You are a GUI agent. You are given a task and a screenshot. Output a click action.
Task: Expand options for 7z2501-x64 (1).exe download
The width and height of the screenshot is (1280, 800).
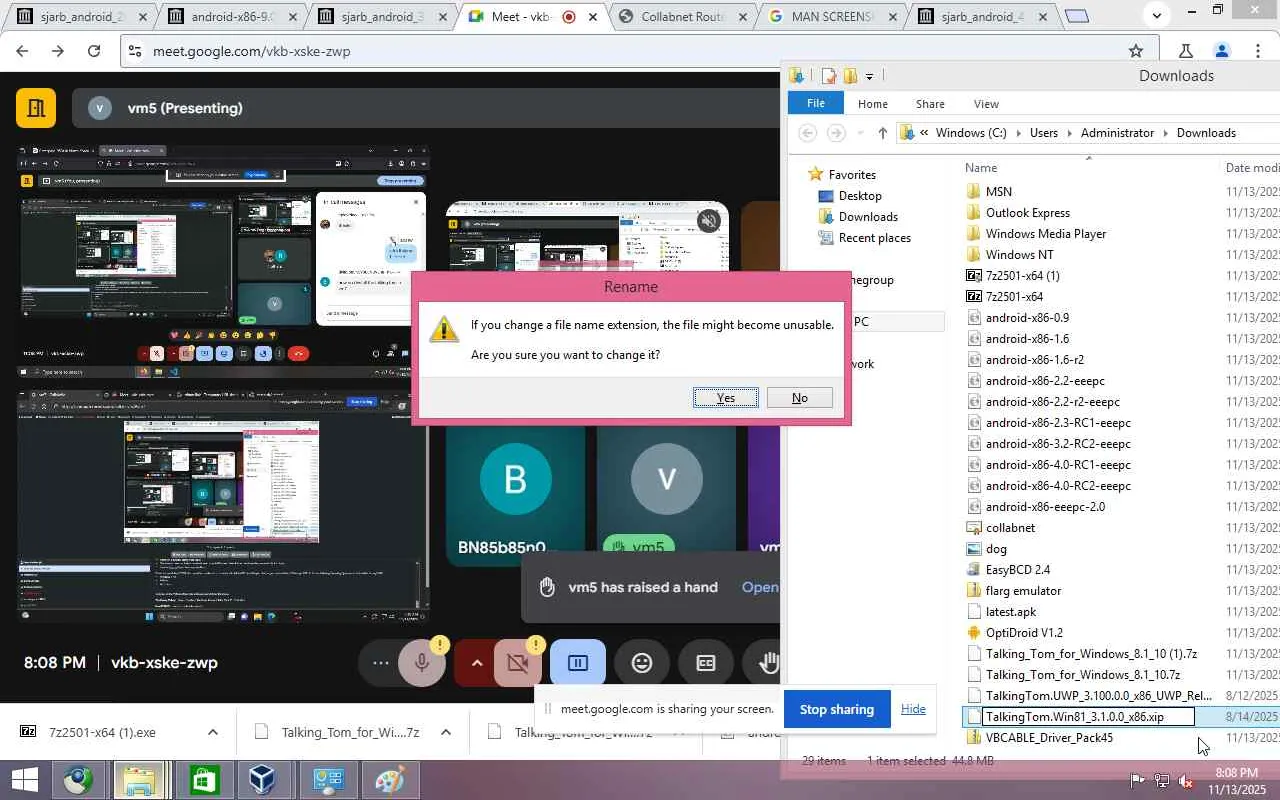[x=213, y=732]
